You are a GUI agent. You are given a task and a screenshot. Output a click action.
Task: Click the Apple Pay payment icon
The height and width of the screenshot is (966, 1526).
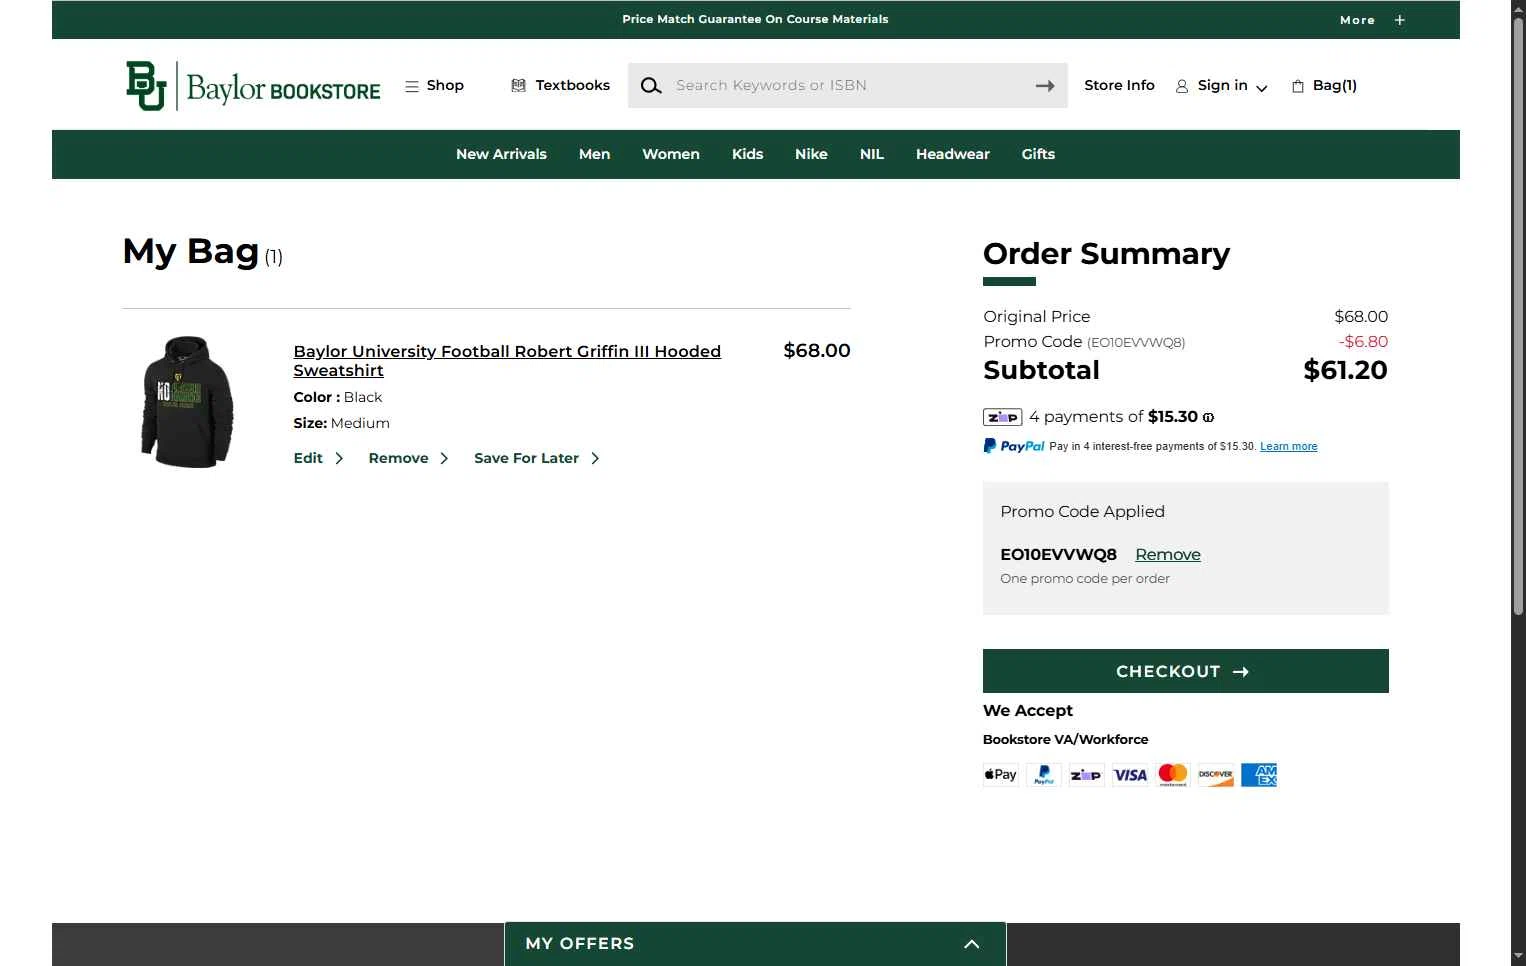point(1001,775)
